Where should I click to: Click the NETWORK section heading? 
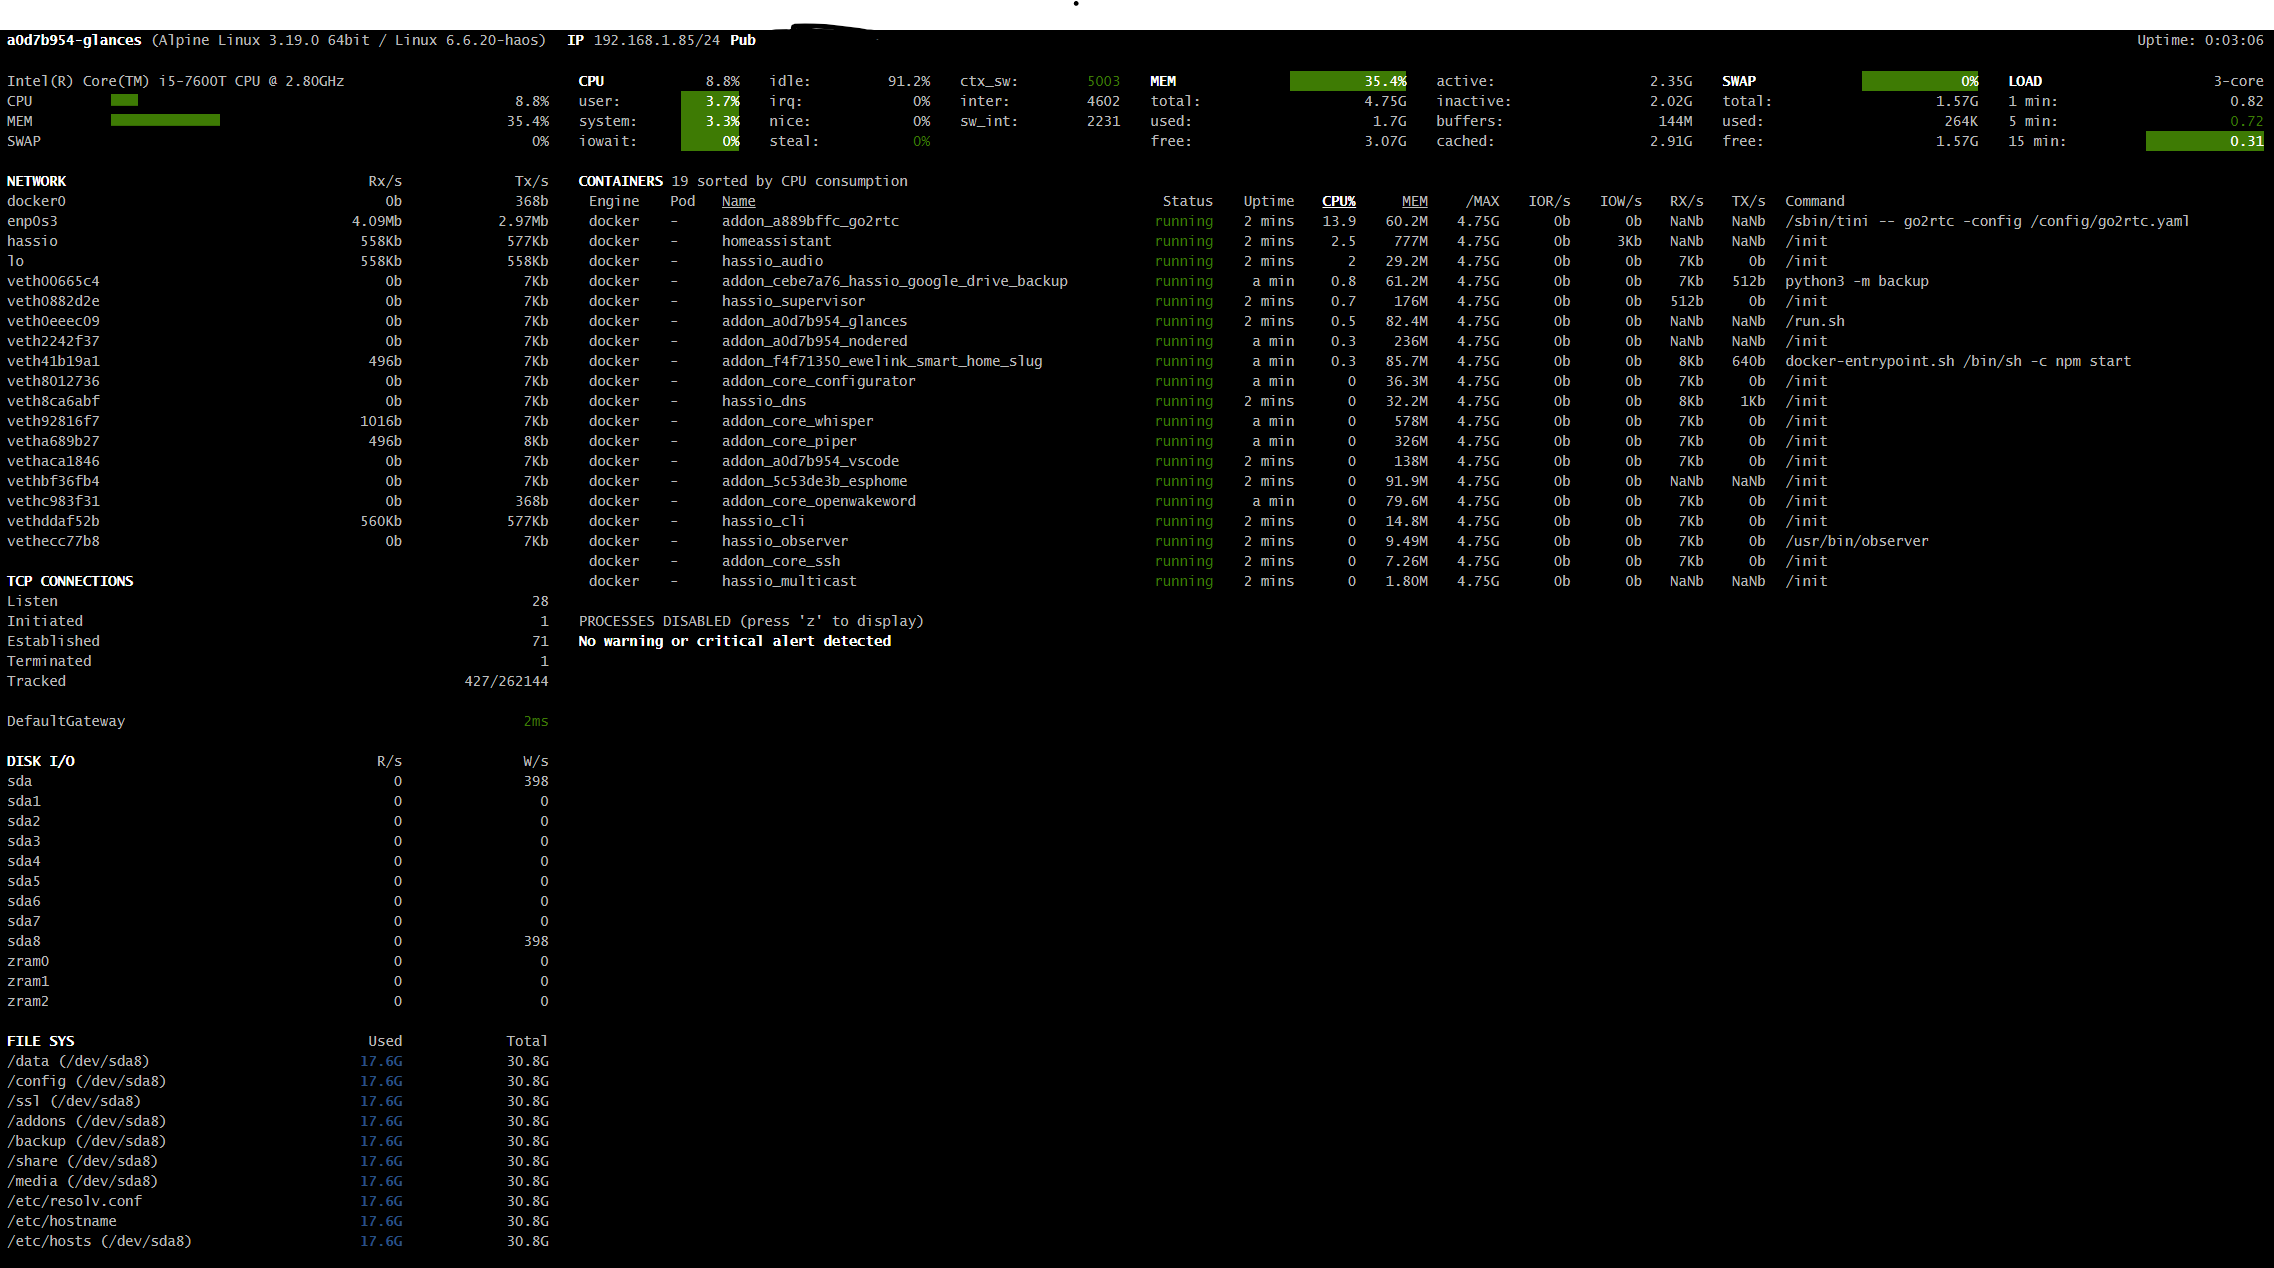[x=36, y=181]
